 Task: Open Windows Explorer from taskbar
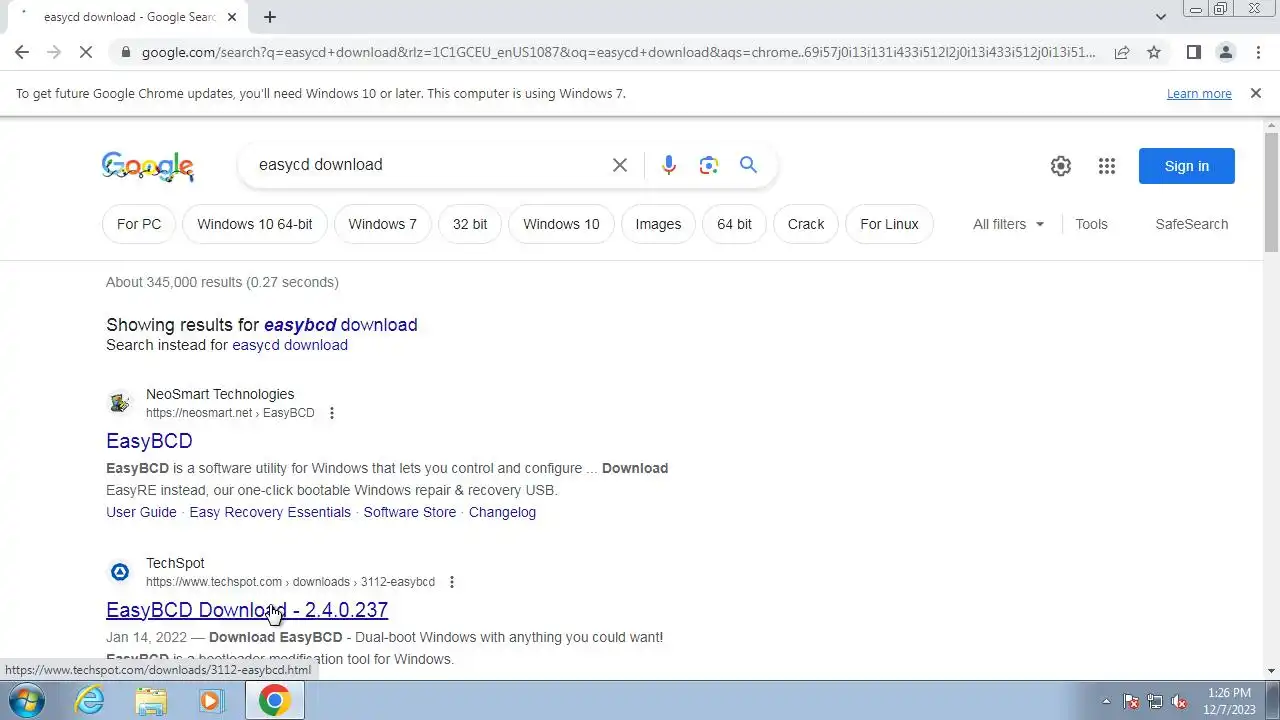(x=151, y=700)
